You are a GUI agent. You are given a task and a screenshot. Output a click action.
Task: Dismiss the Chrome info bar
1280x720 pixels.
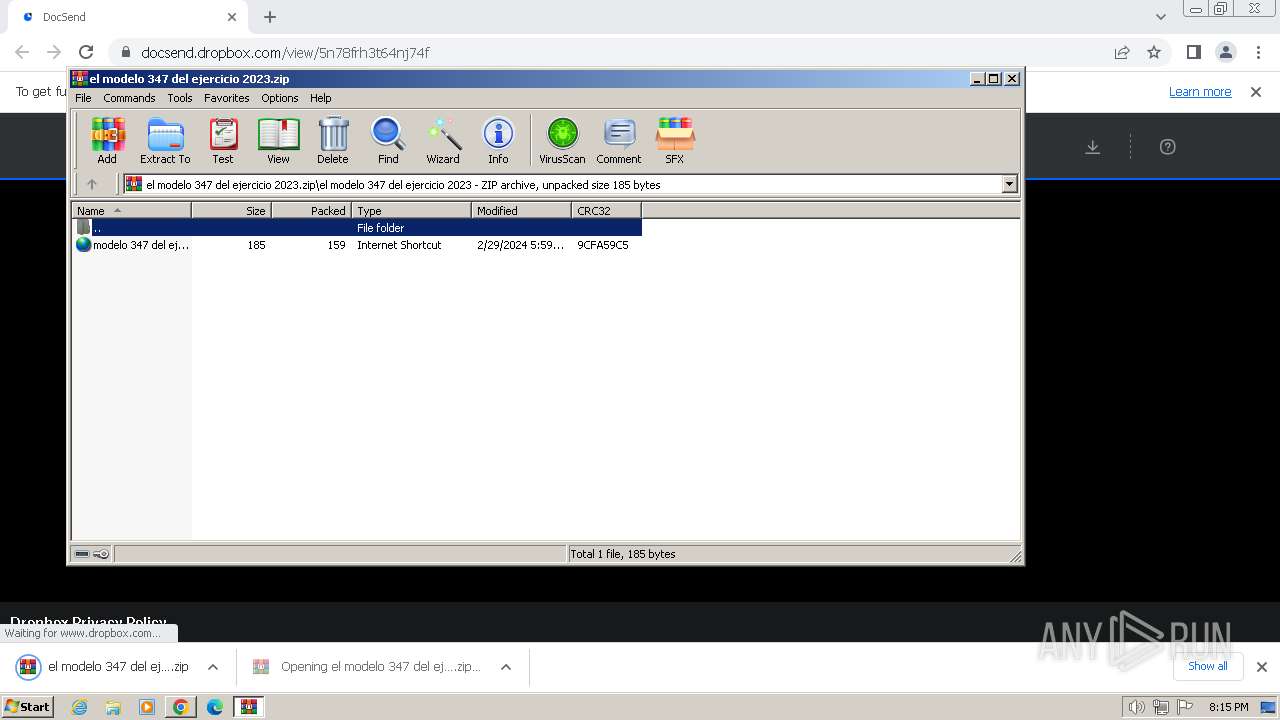pyautogui.click(x=1256, y=91)
